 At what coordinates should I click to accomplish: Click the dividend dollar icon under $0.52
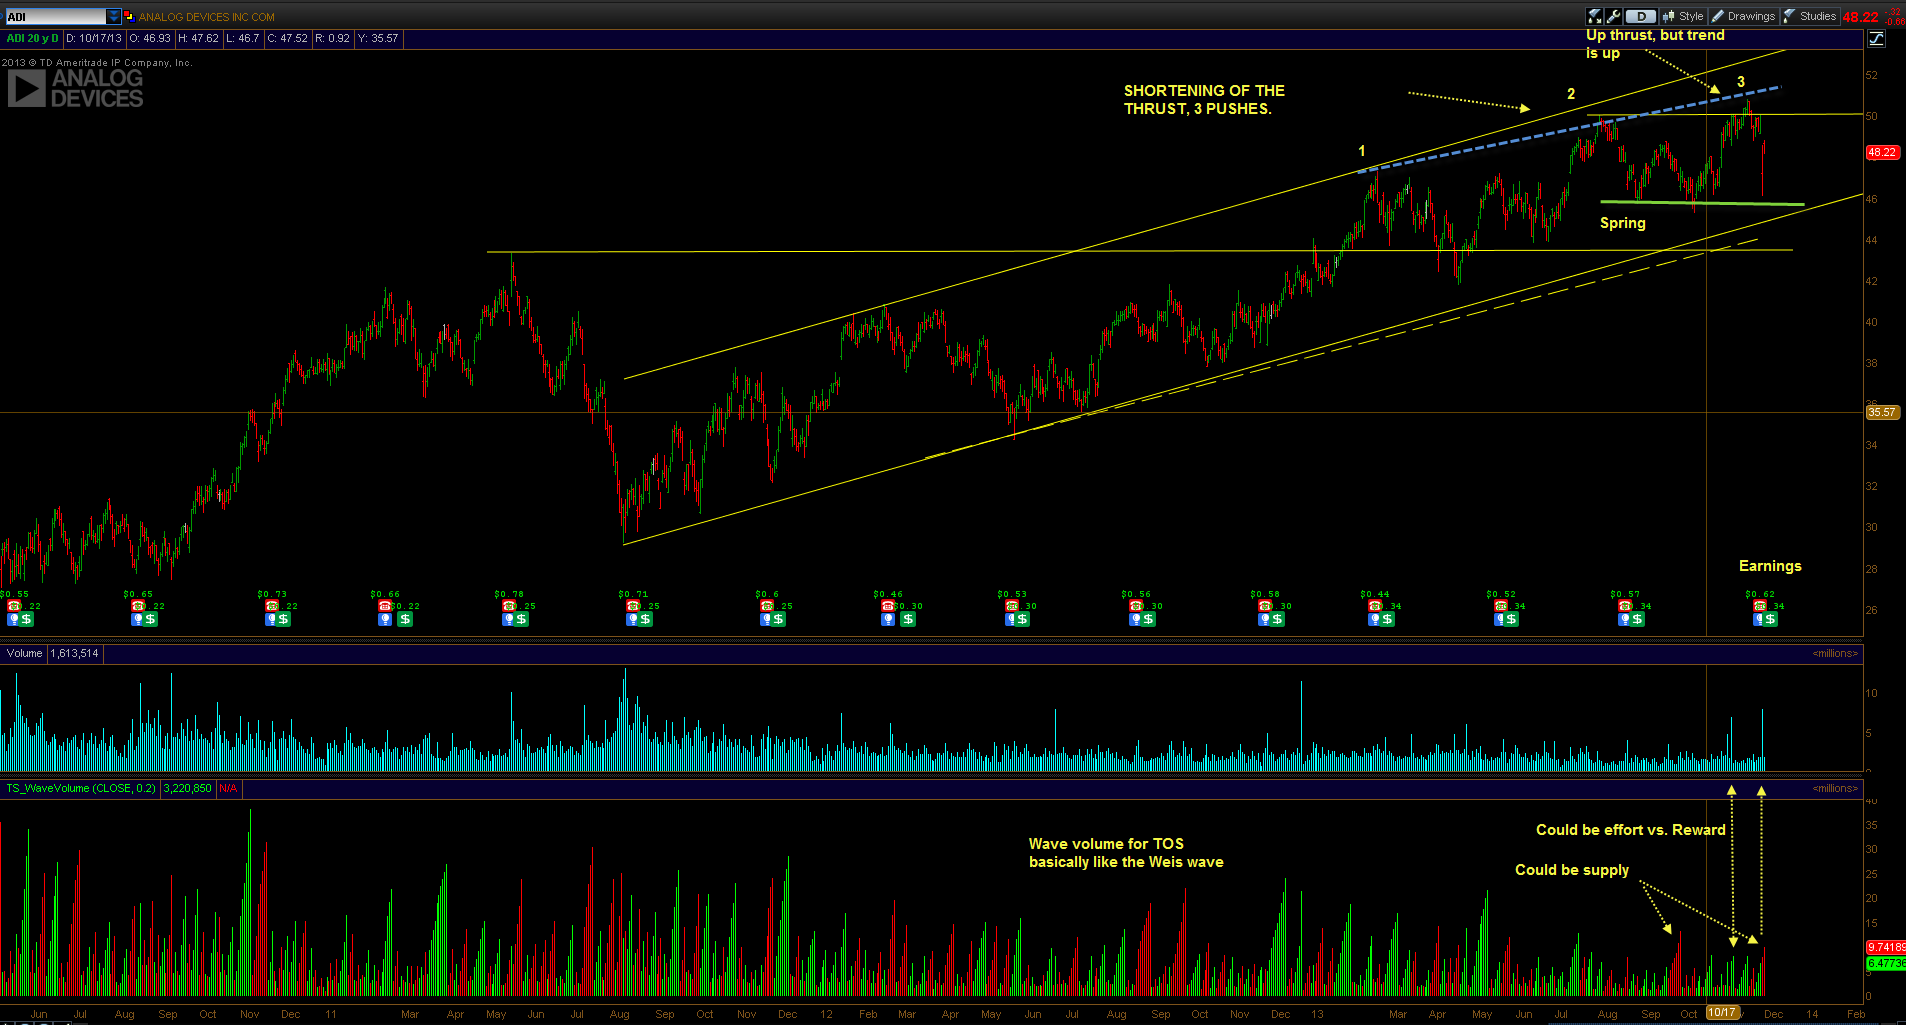1511,619
